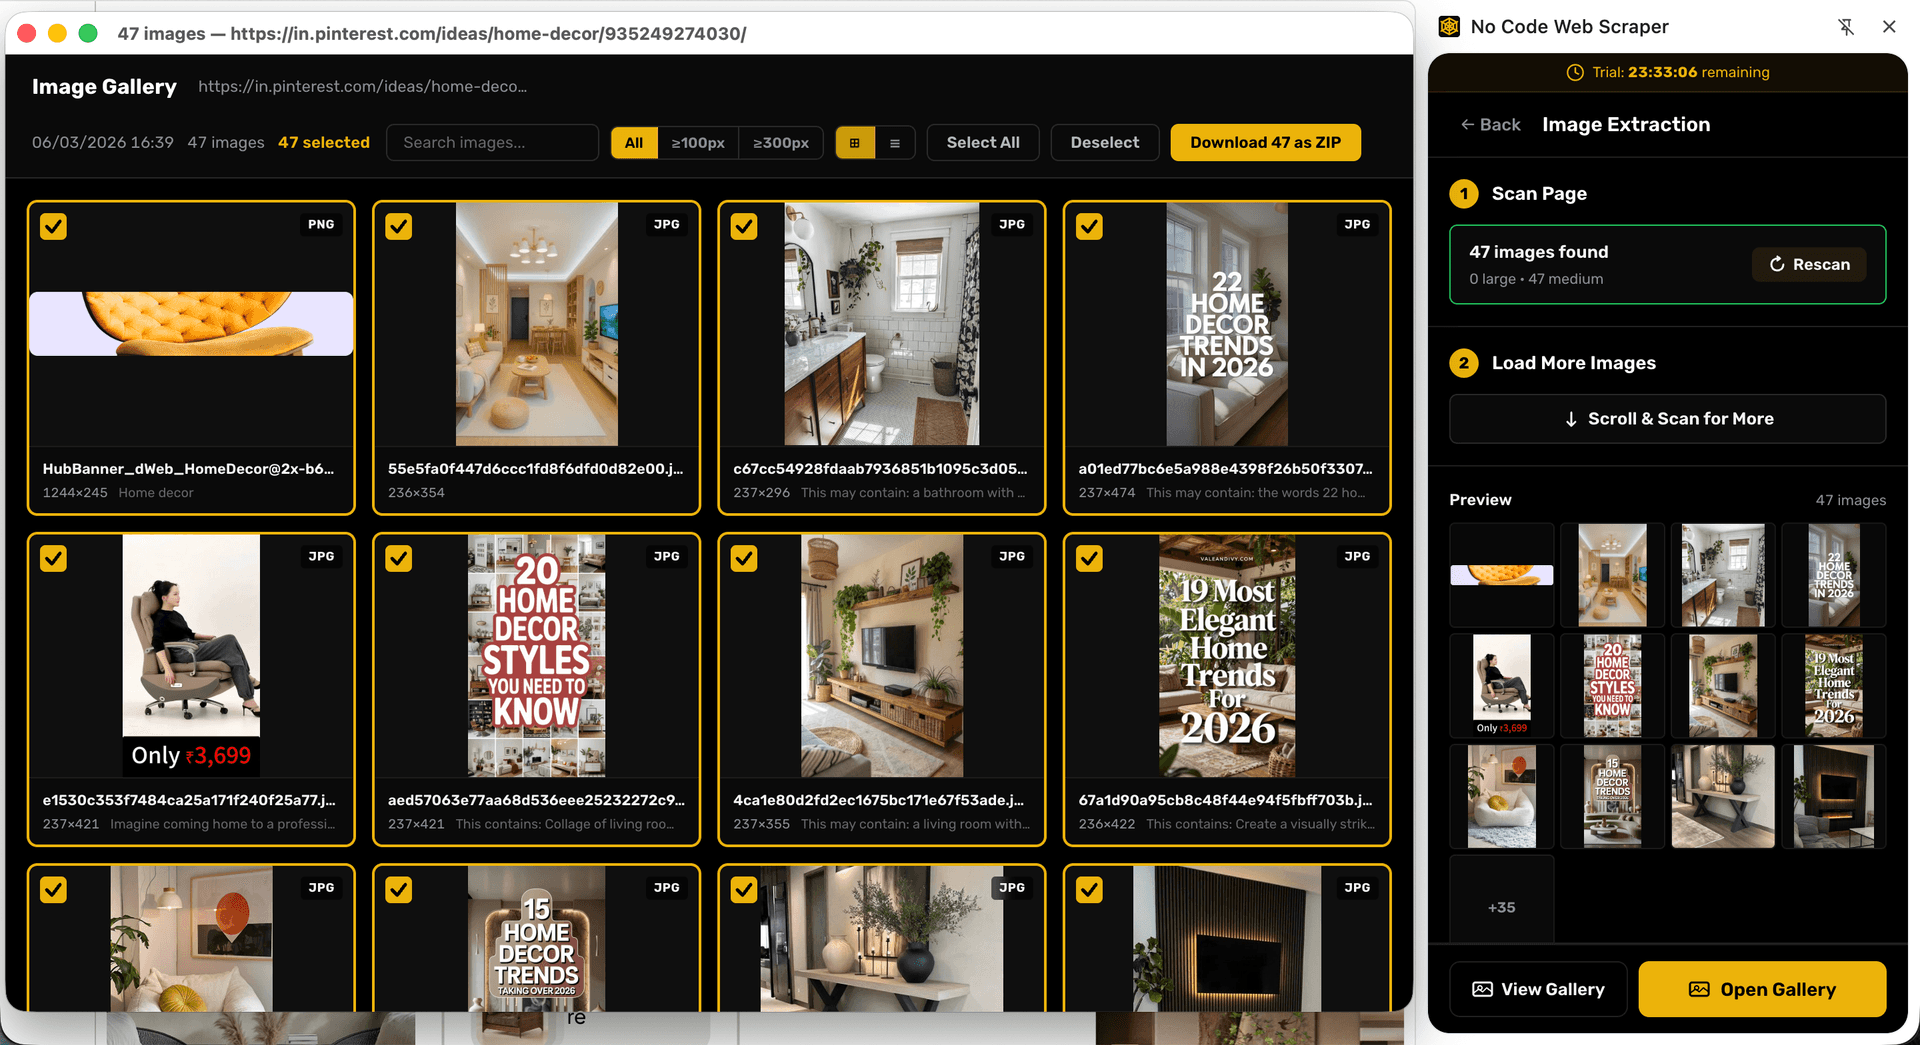Click the Deselect button
The height and width of the screenshot is (1045, 1920).
pyautogui.click(x=1105, y=143)
